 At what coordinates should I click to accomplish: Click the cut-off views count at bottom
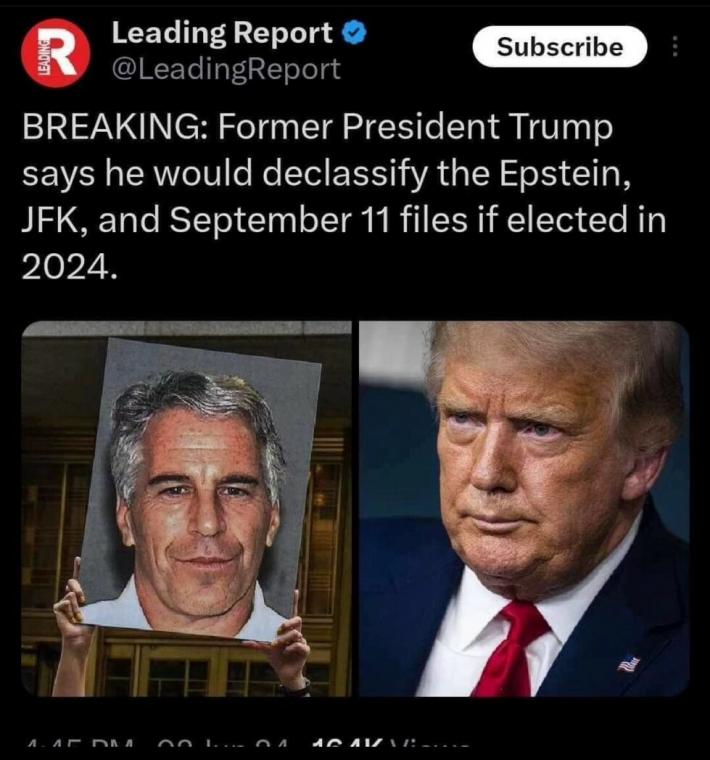point(391,756)
